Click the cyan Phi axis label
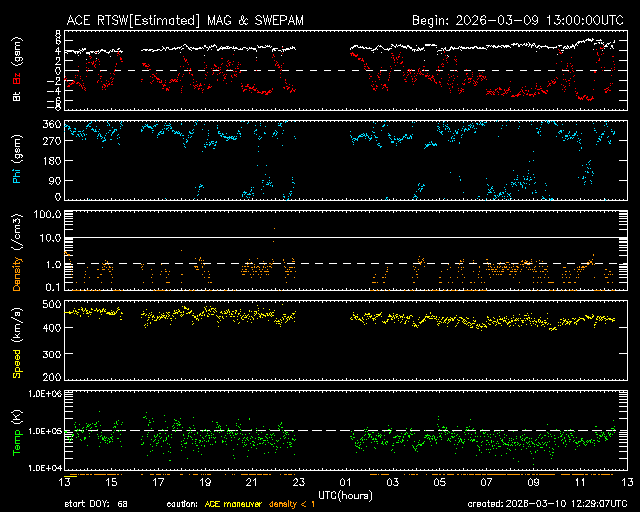Screen dimensions: 640x512 [x=17, y=174]
